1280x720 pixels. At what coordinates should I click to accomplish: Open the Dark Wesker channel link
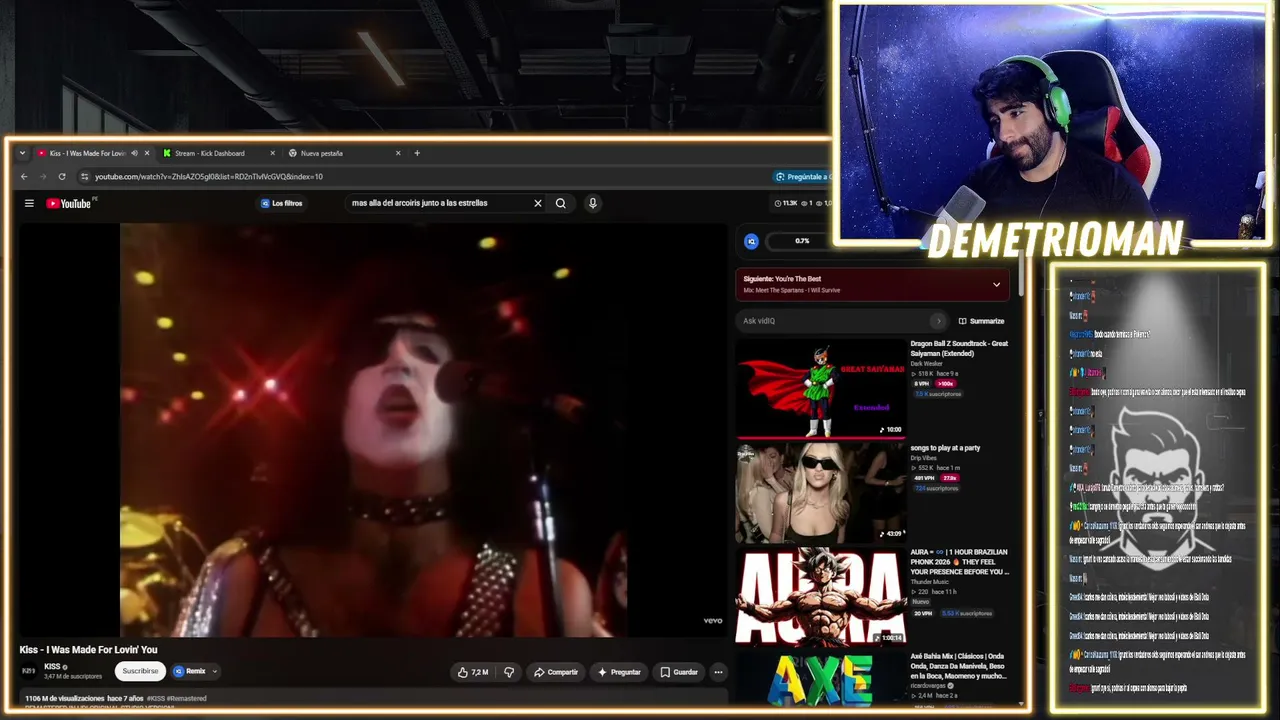pyautogui.click(x=926, y=364)
